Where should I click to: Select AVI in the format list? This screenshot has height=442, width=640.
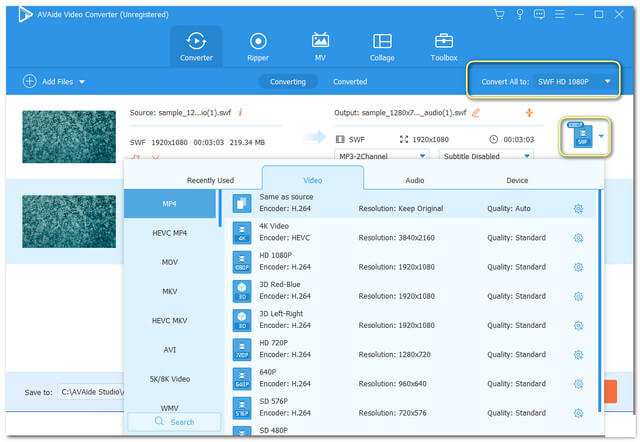tap(170, 350)
